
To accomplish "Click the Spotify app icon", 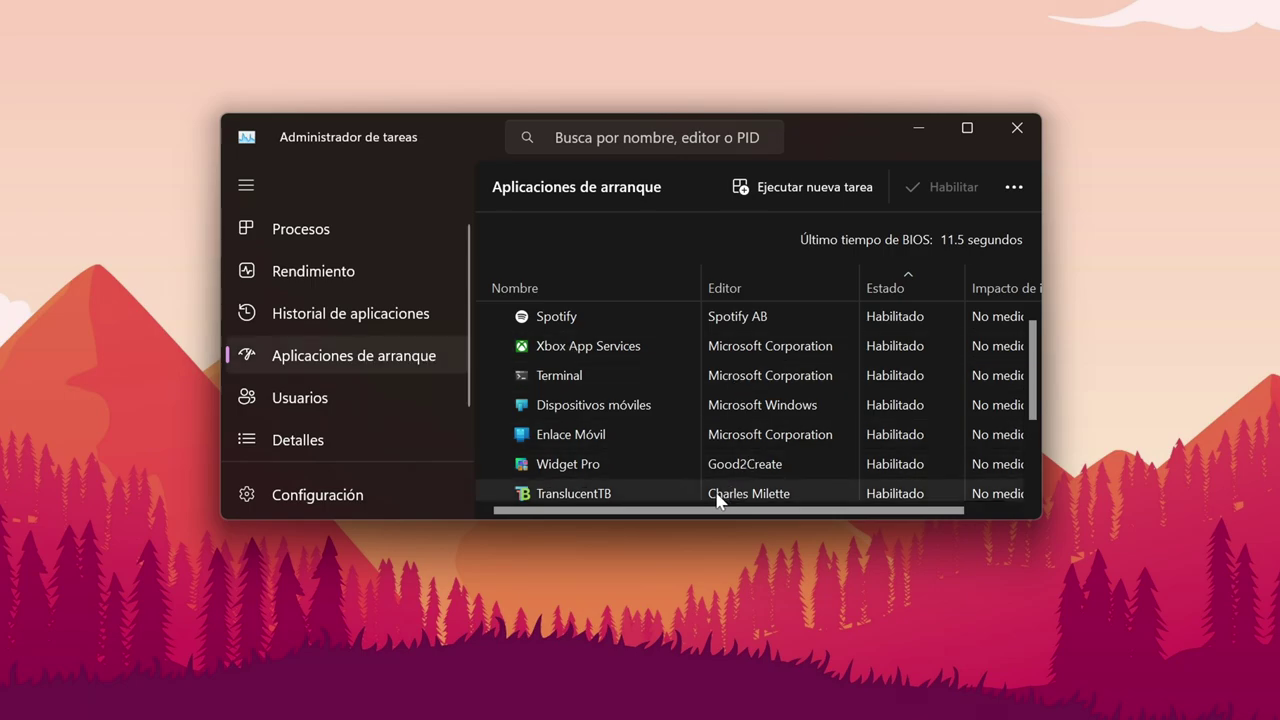I will pyautogui.click(x=521, y=316).
